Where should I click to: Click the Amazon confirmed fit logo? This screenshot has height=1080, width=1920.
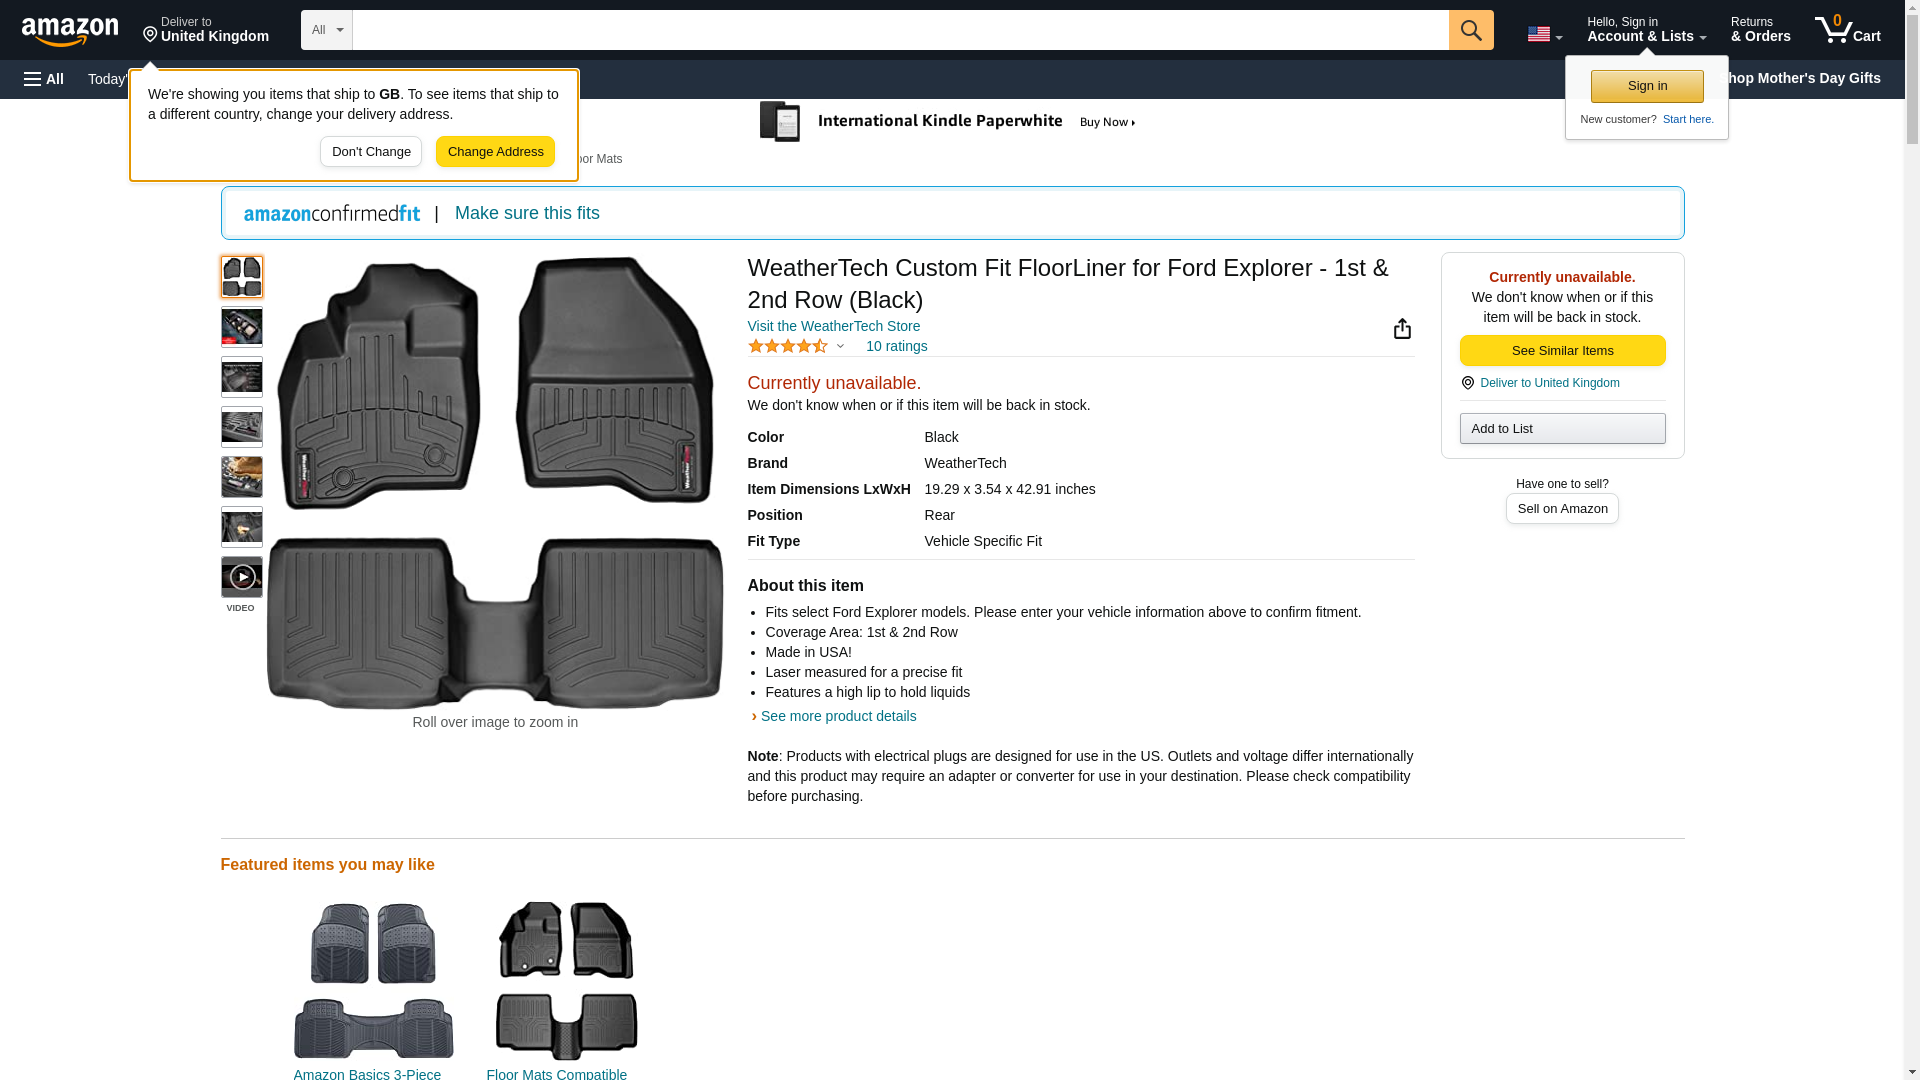332,214
